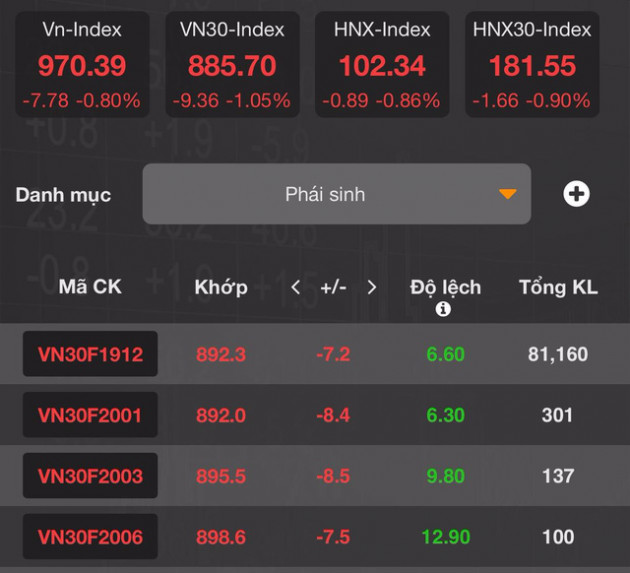This screenshot has height=573, width=630.
Task: Select the VN30F1912 ticker
Action: point(90,354)
